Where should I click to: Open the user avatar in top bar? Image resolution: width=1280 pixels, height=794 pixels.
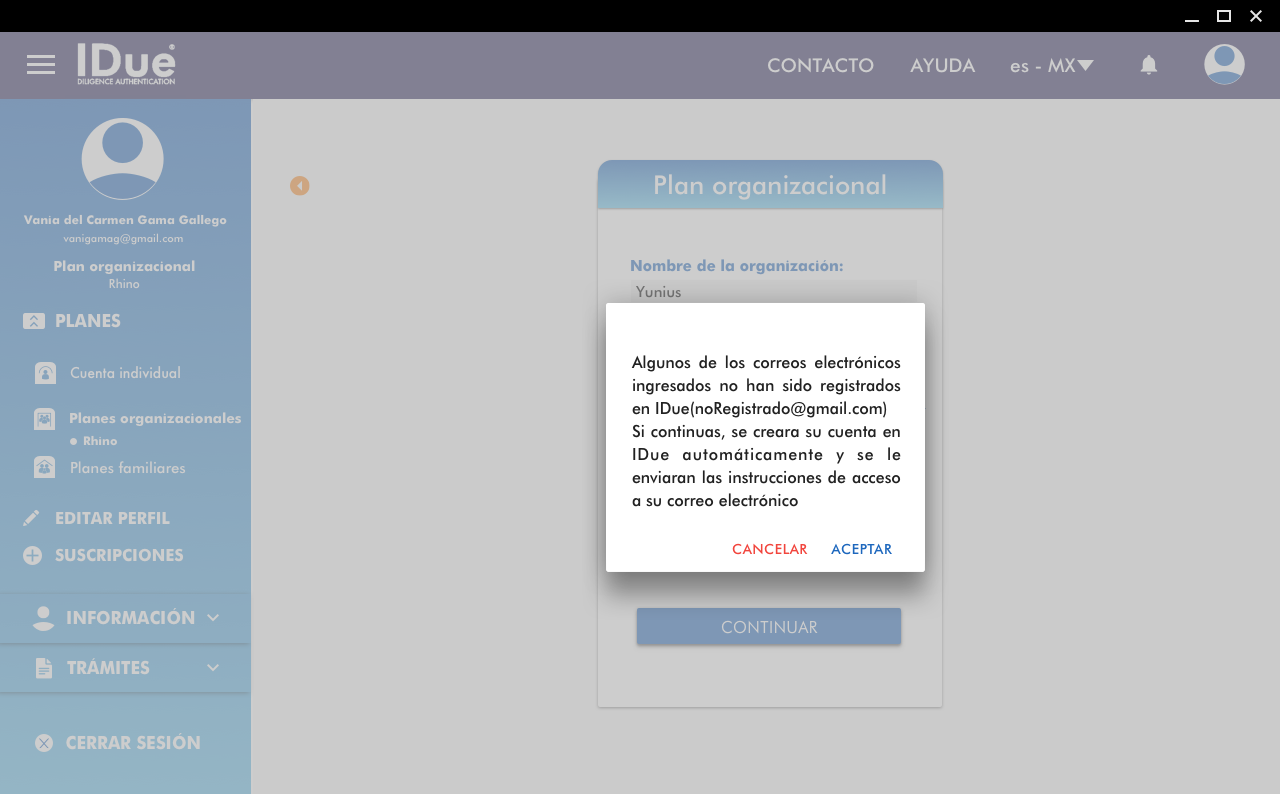point(1224,65)
